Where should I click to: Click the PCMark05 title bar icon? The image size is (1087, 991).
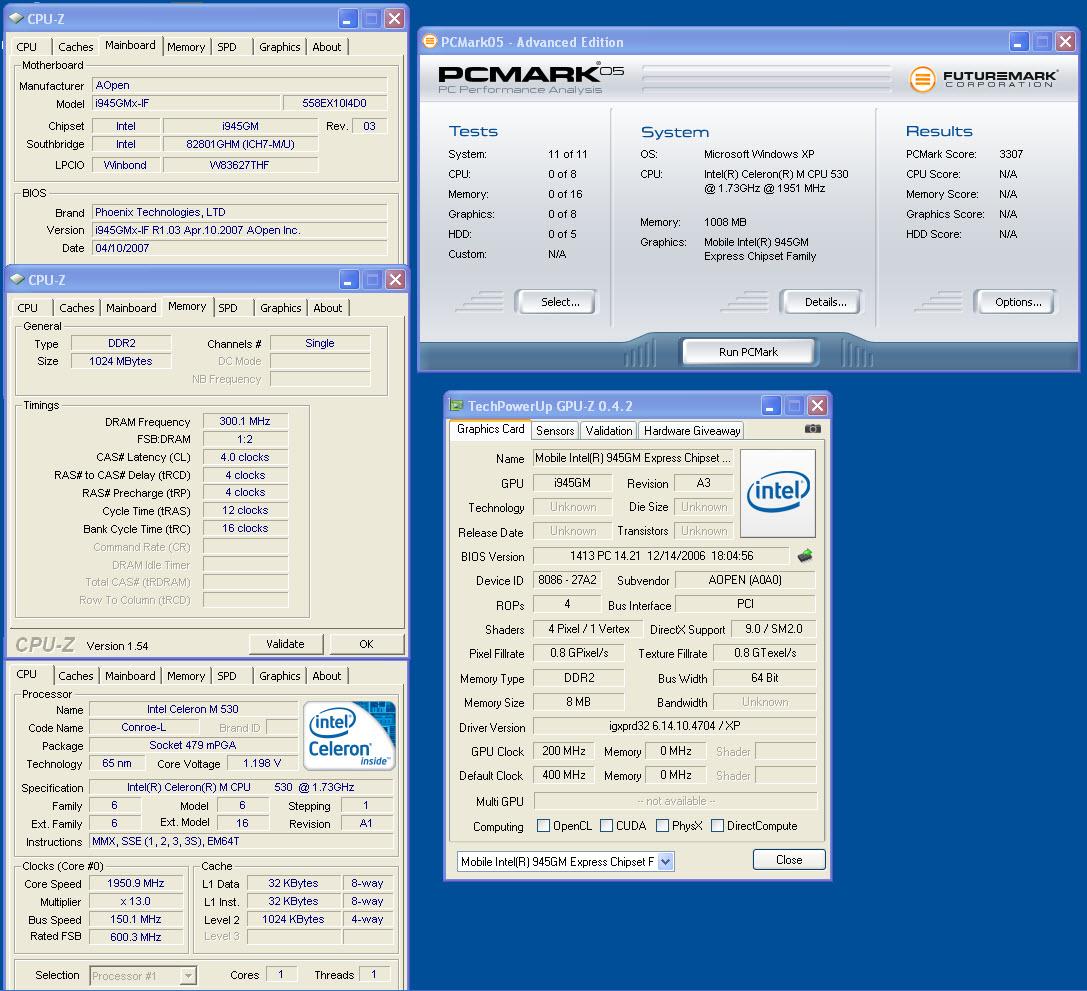click(429, 42)
